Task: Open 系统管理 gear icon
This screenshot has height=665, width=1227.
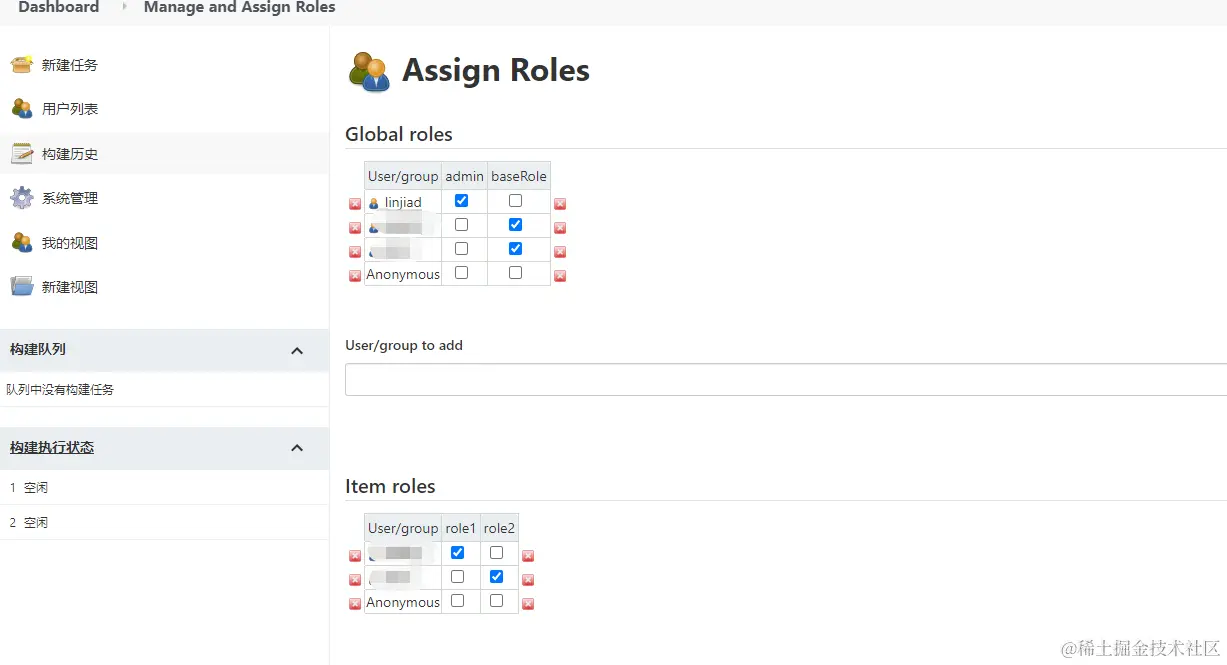Action: coord(22,198)
